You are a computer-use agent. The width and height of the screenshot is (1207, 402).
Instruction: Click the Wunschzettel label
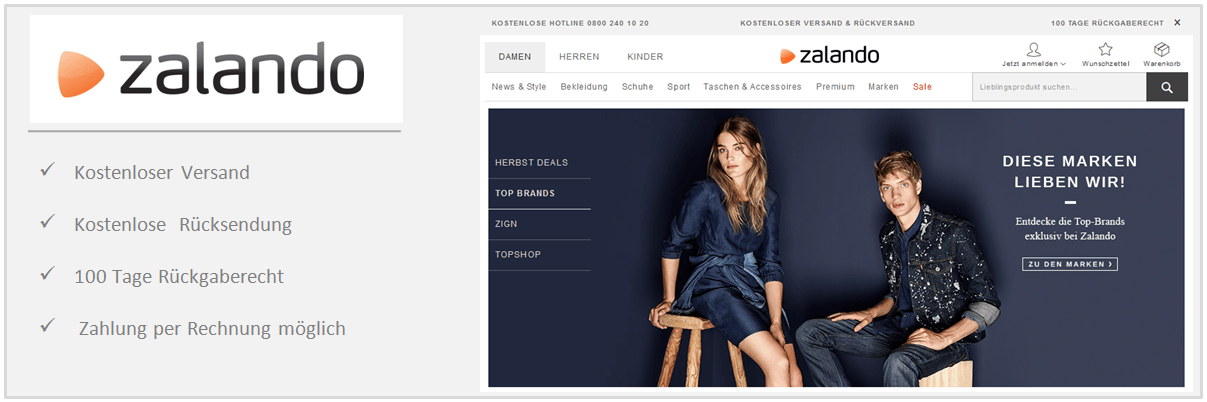click(1105, 63)
